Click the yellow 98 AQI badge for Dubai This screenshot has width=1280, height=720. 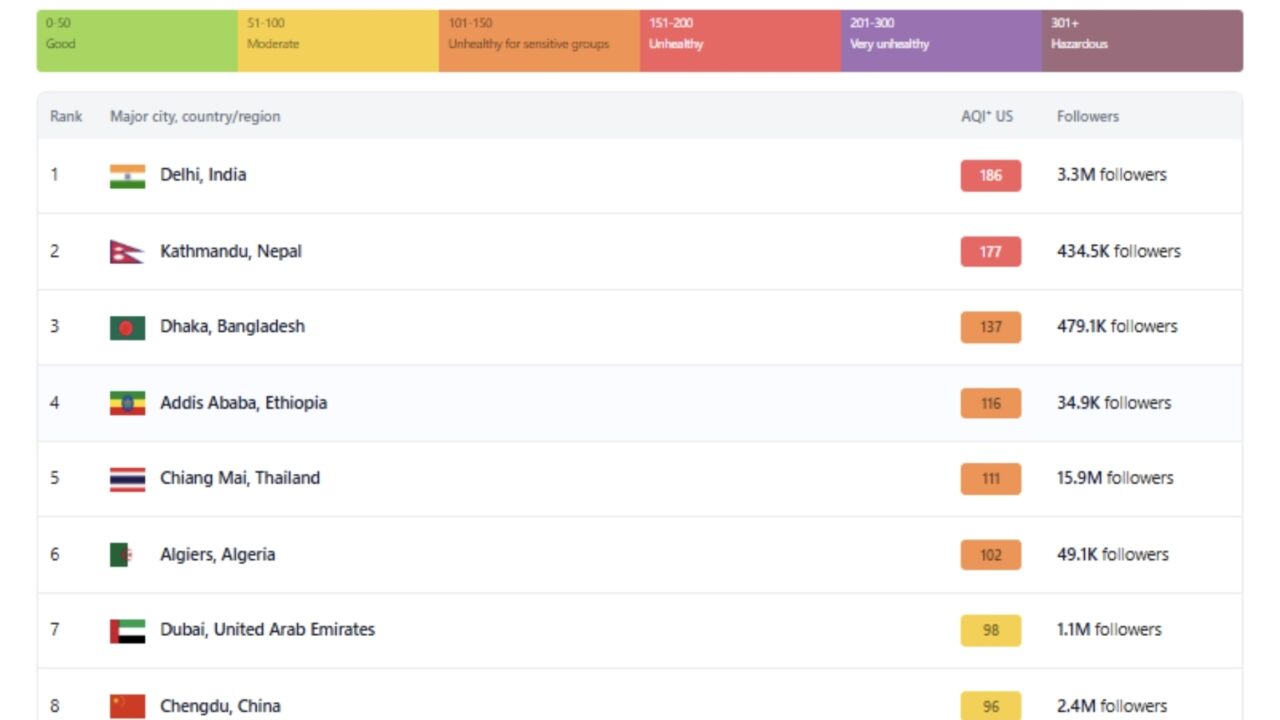990,630
